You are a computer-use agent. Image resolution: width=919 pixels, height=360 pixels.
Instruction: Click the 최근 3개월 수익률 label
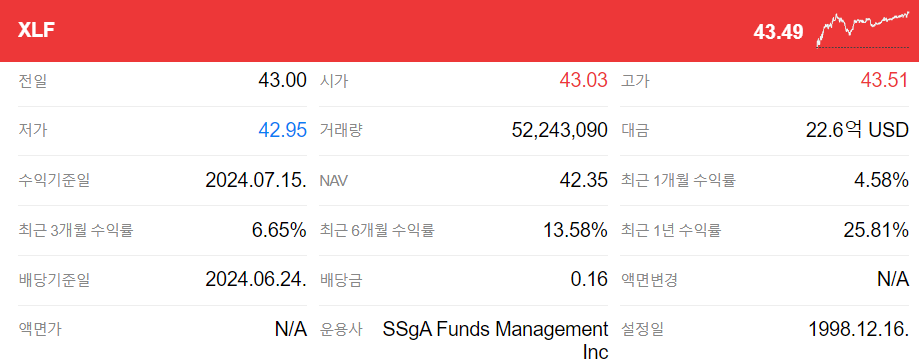pyautogui.click(x=76, y=230)
